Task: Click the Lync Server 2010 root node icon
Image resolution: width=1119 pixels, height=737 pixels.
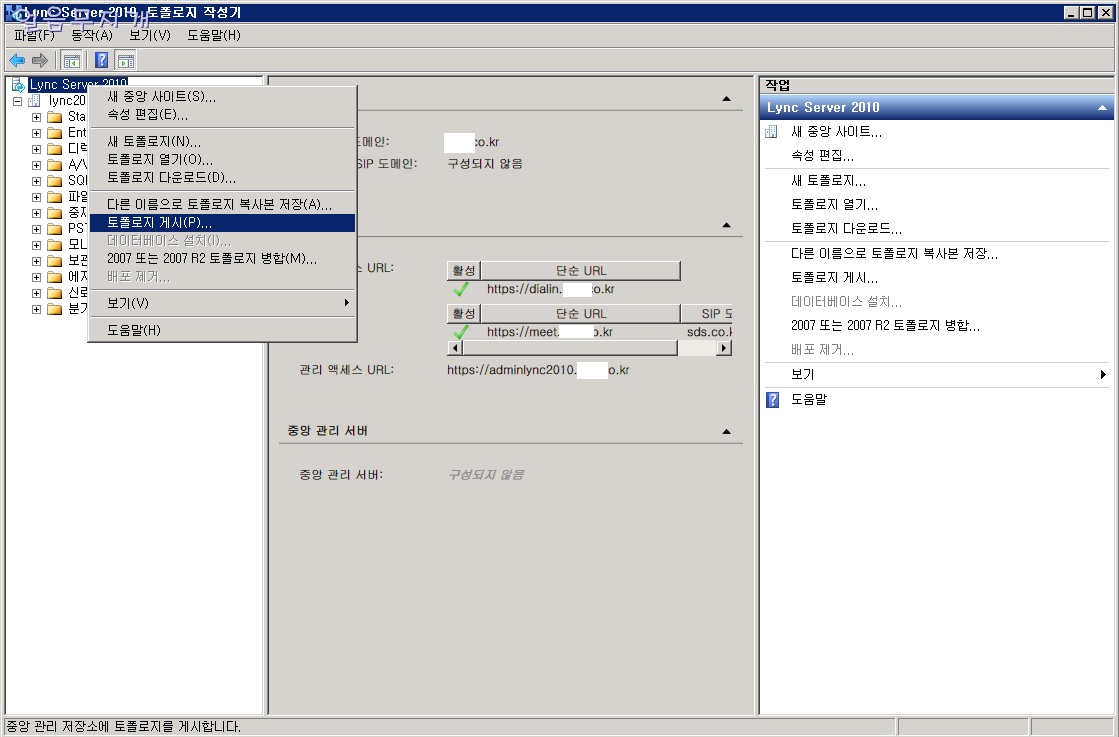Action: (x=19, y=85)
